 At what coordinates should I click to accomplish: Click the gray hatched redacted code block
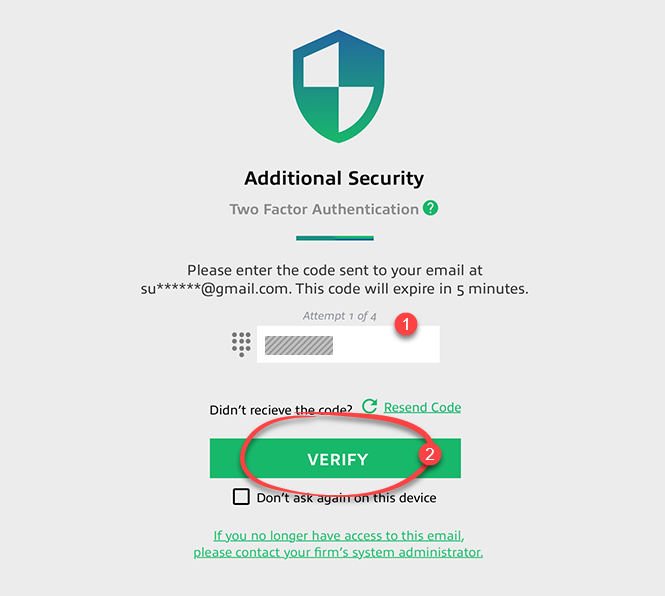pos(298,345)
